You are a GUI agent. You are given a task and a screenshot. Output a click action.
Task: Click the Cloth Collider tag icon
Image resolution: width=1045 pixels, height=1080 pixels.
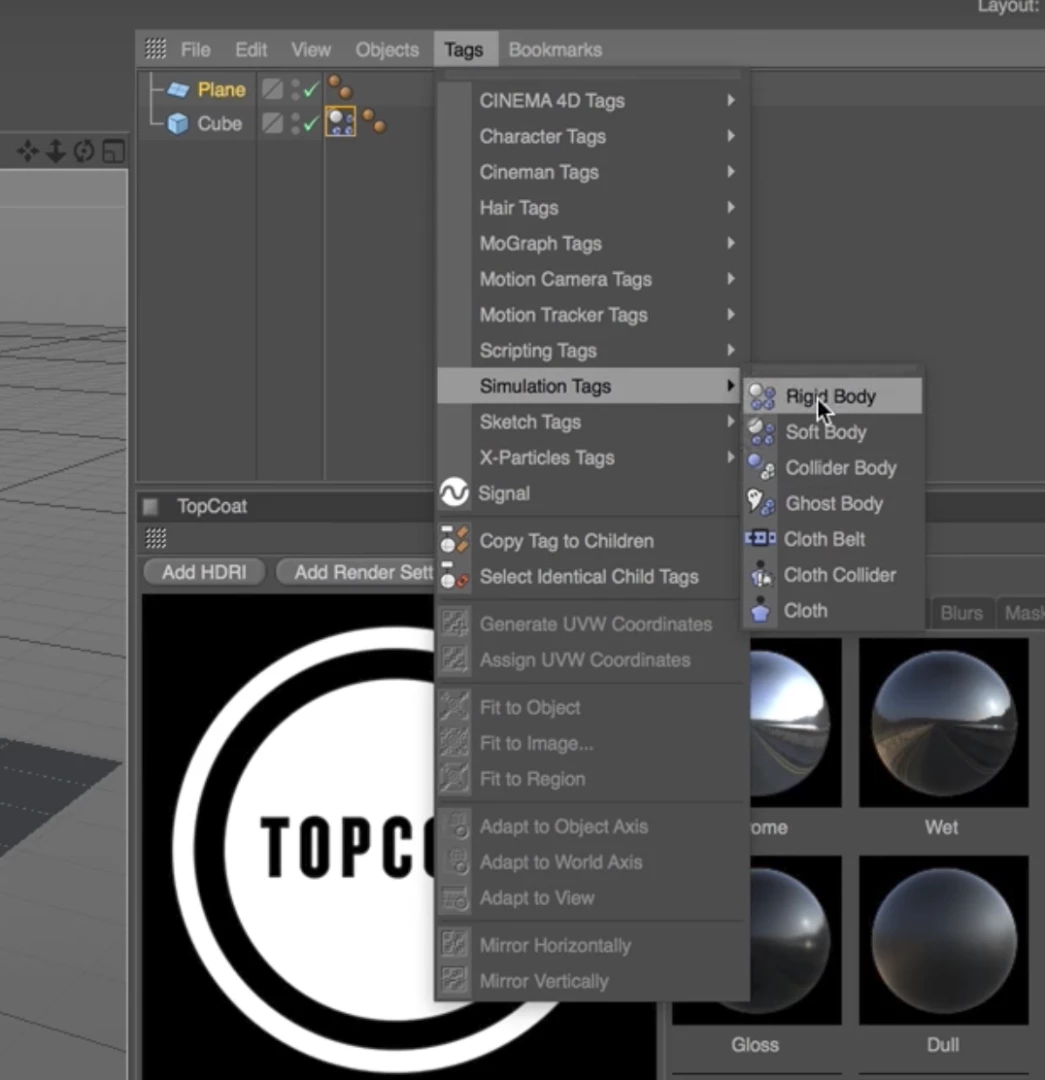click(761, 574)
